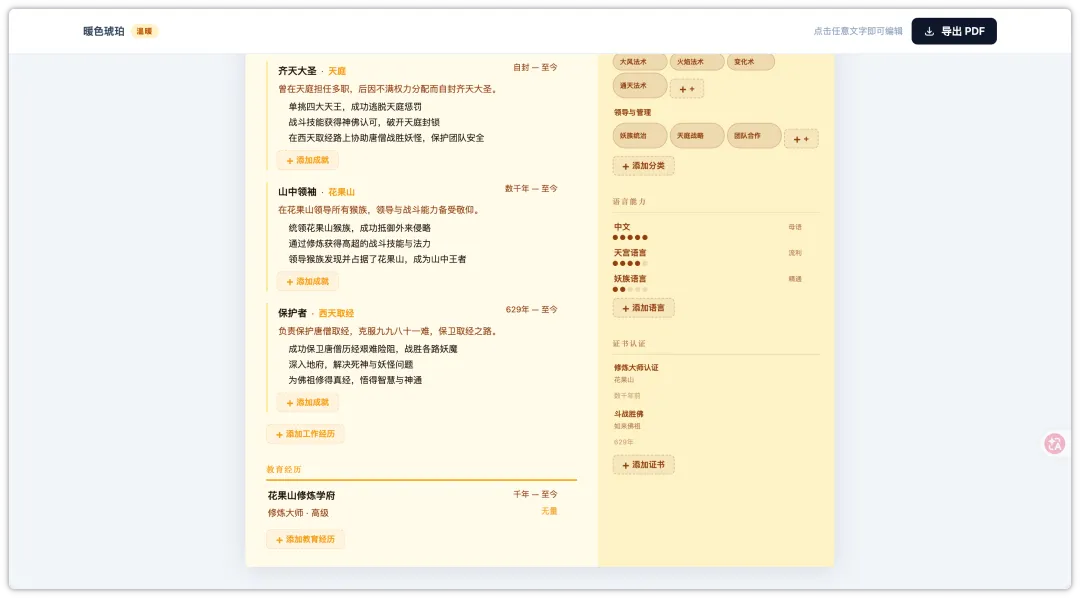The height and width of the screenshot is (598, 1080).
Task: Edit the job title 山中领袖
Action: (298, 192)
